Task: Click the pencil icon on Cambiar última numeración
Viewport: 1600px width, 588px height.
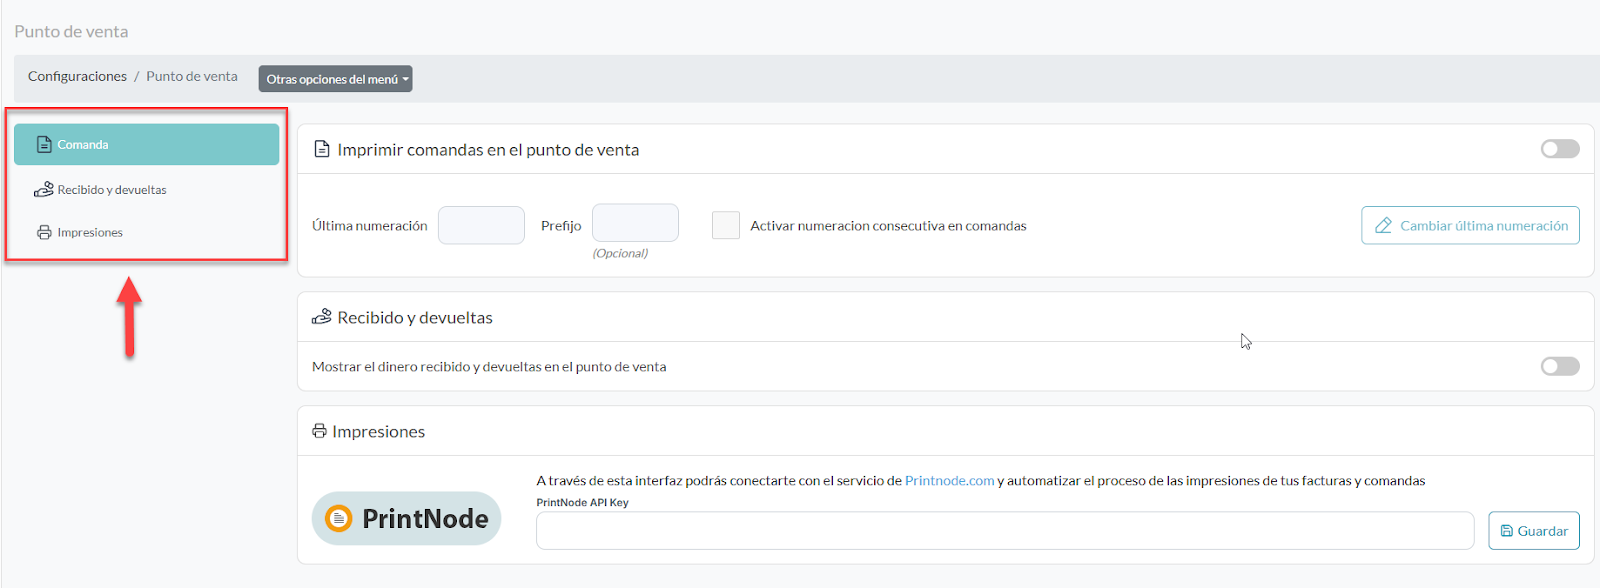Action: coord(1384,226)
